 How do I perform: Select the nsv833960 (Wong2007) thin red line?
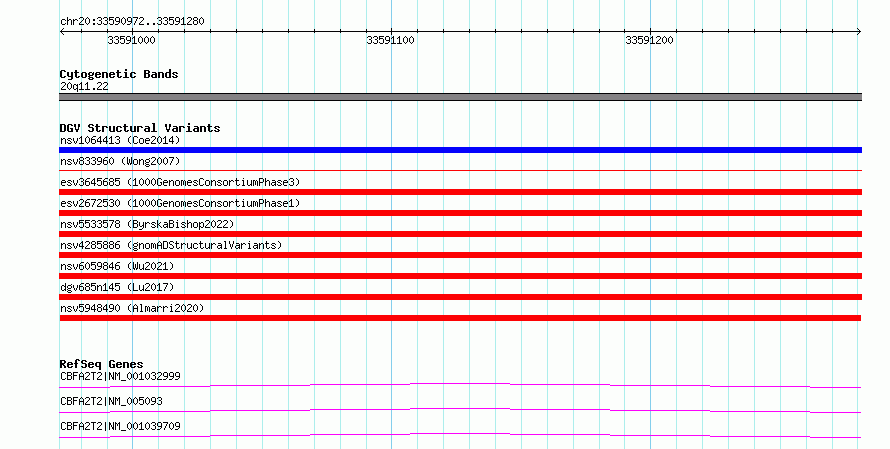(x=460, y=170)
